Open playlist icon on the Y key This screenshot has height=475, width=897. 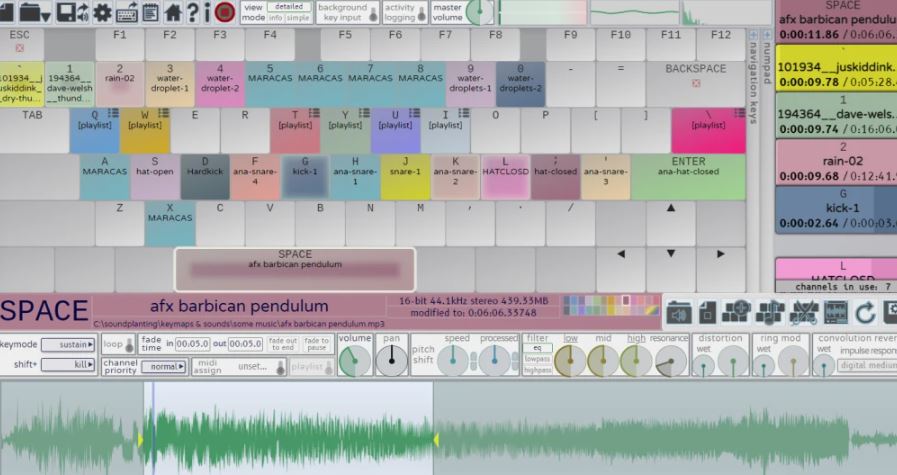(364, 113)
